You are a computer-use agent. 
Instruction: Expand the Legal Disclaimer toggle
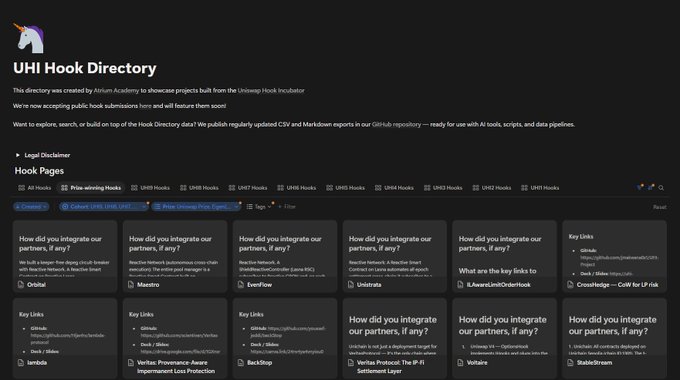[x=18, y=155]
